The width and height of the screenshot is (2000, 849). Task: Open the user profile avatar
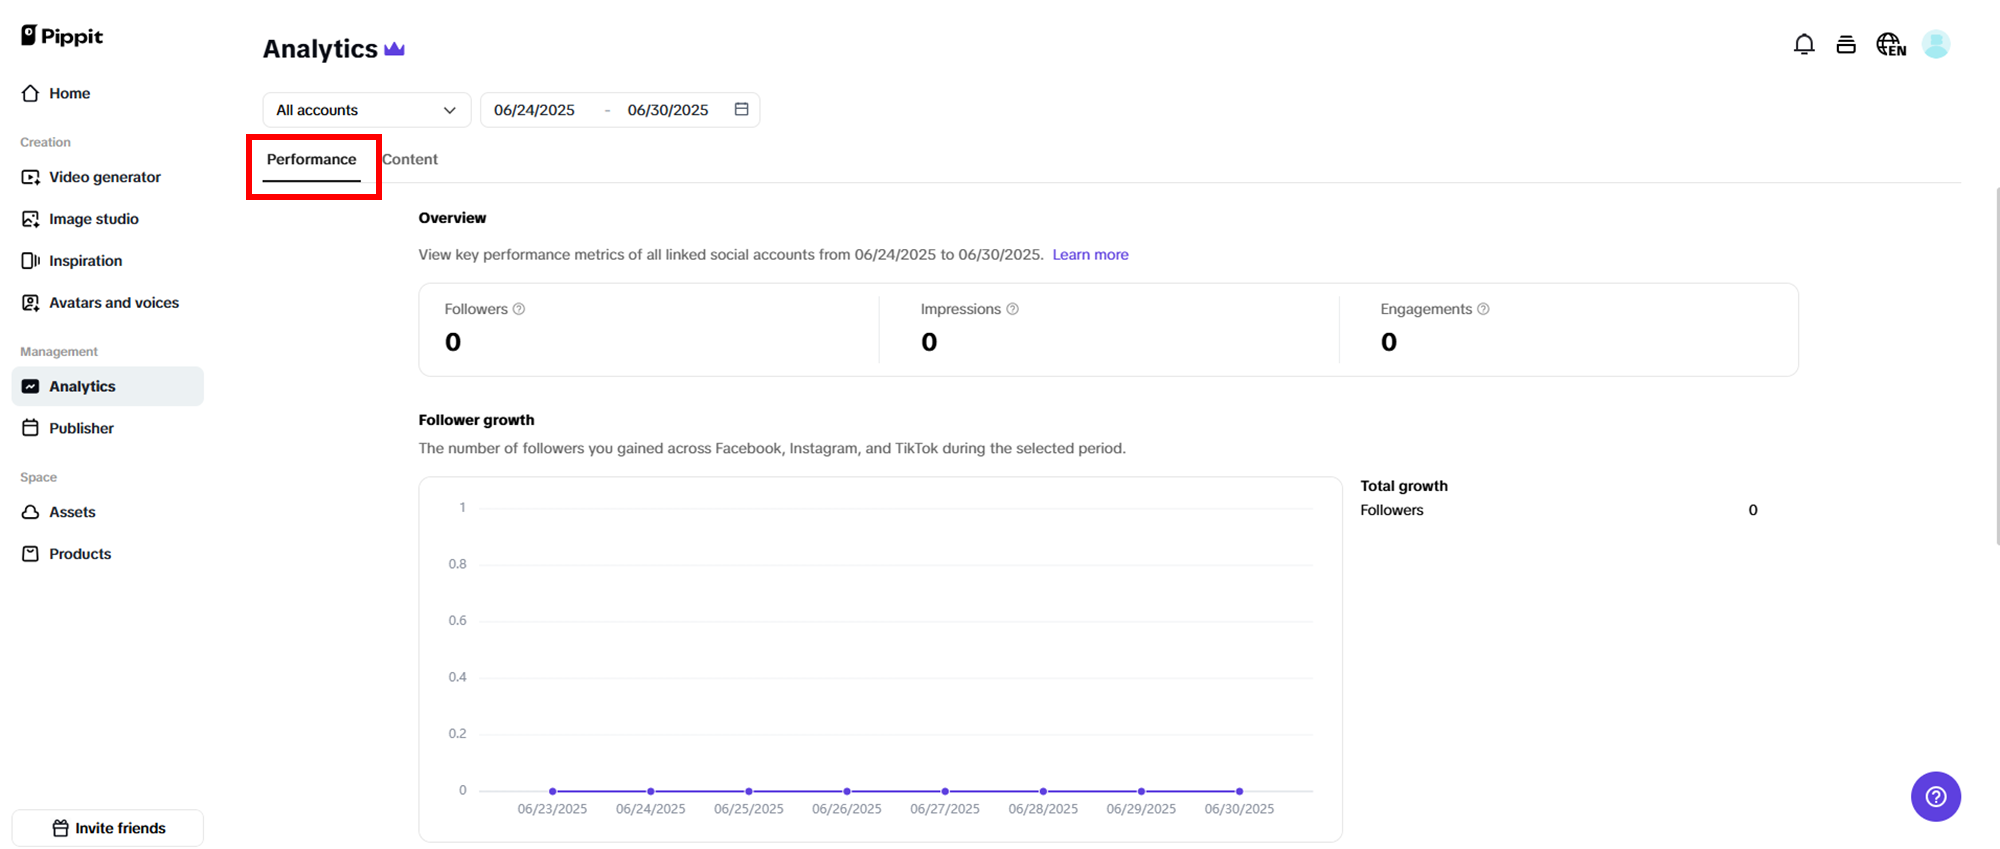(1936, 44)
